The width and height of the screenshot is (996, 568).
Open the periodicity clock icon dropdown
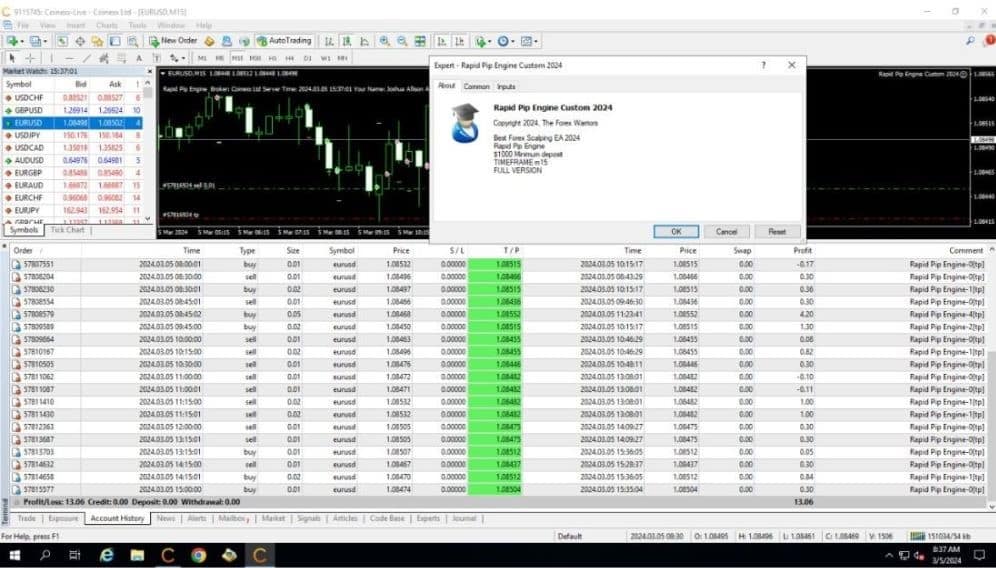click(506, 41)
